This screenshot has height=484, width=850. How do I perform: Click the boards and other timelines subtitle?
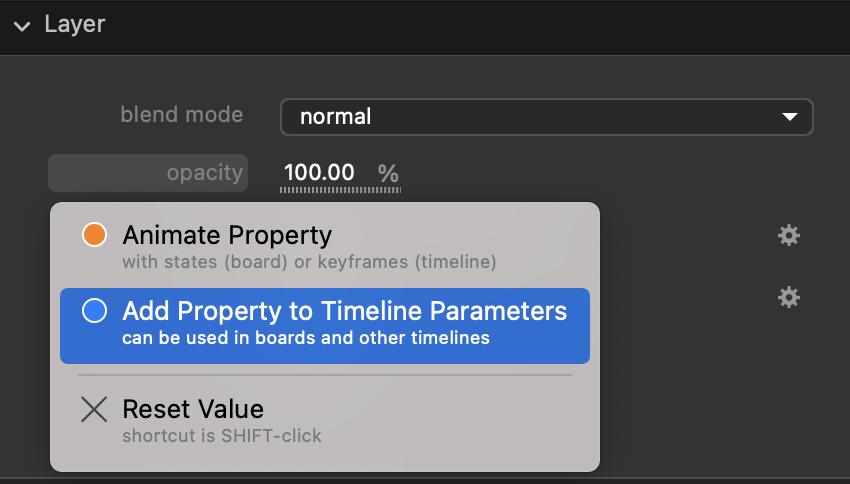[x=306, y=338]
